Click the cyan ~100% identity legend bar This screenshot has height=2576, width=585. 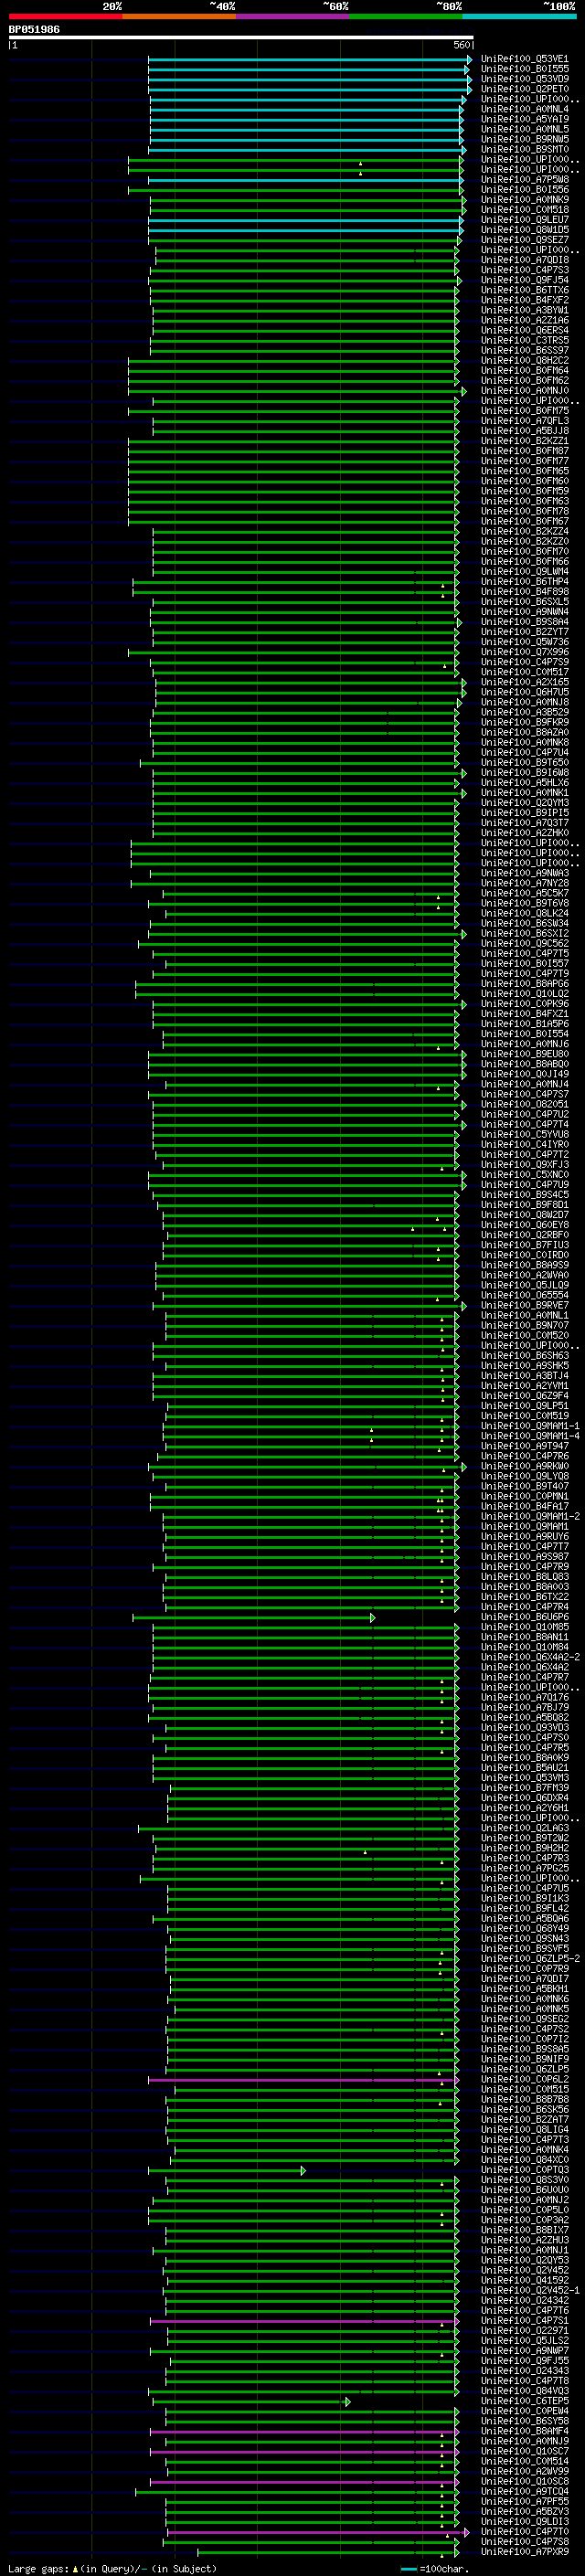[518, 16]
